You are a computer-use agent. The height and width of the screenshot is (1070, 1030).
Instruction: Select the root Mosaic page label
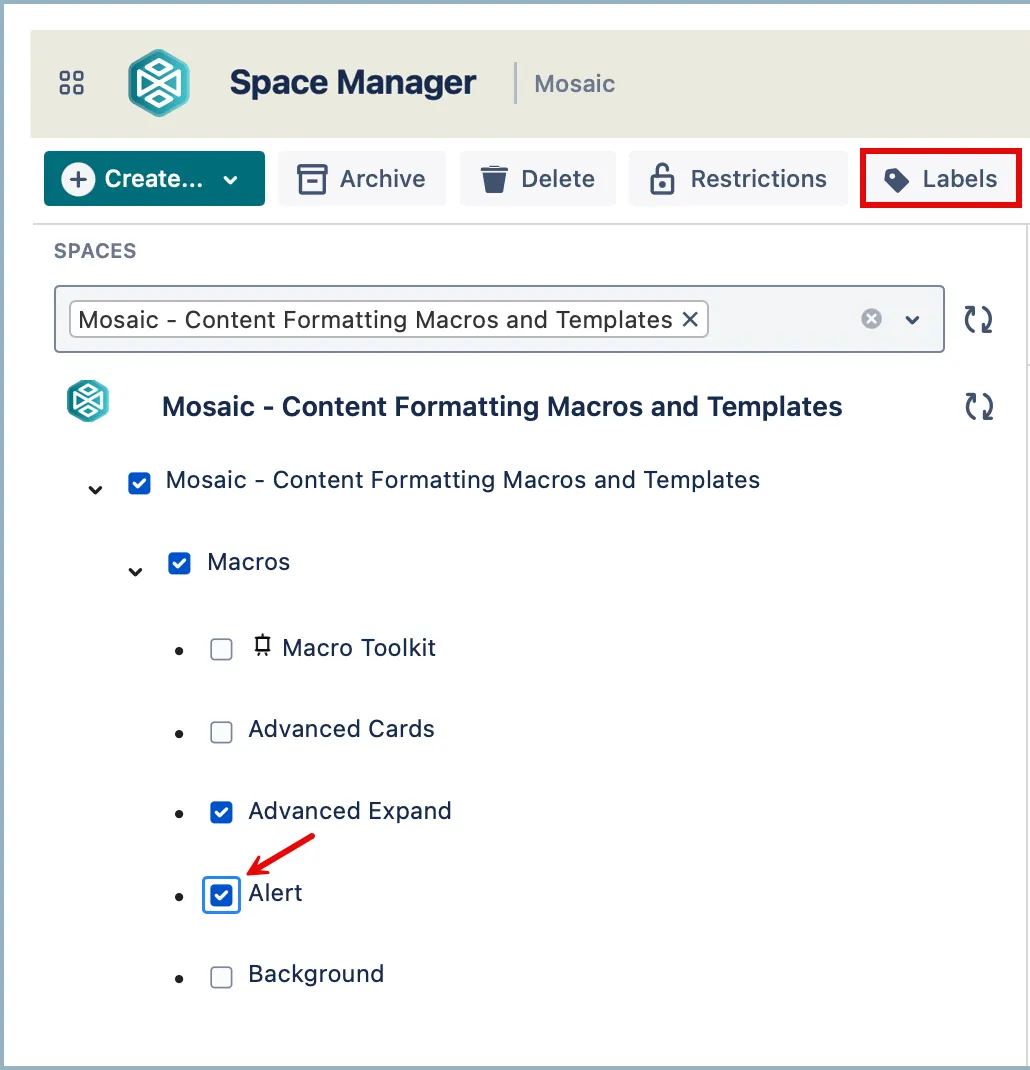(x=463, y=480)
